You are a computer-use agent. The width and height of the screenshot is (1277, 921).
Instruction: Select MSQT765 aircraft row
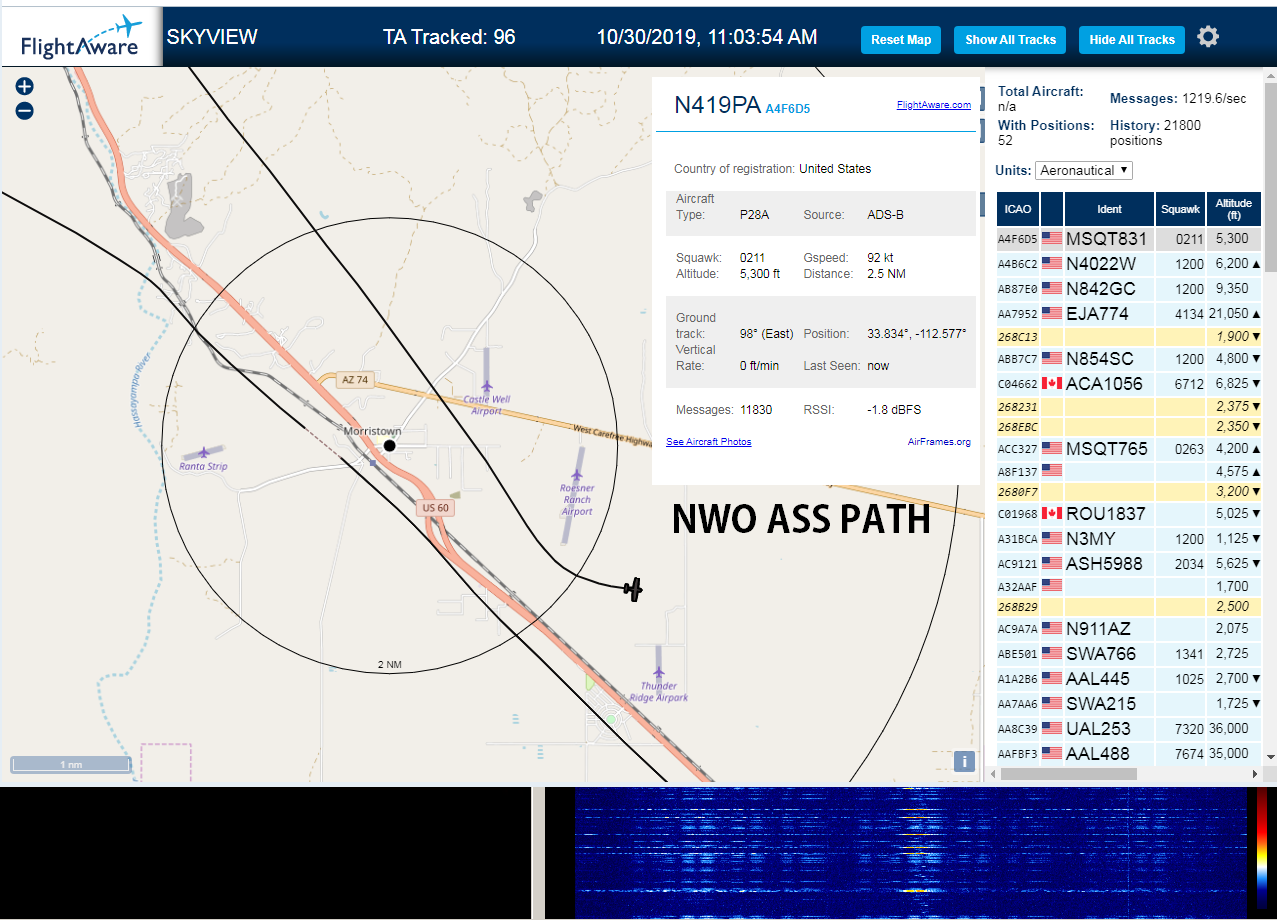1129,449
